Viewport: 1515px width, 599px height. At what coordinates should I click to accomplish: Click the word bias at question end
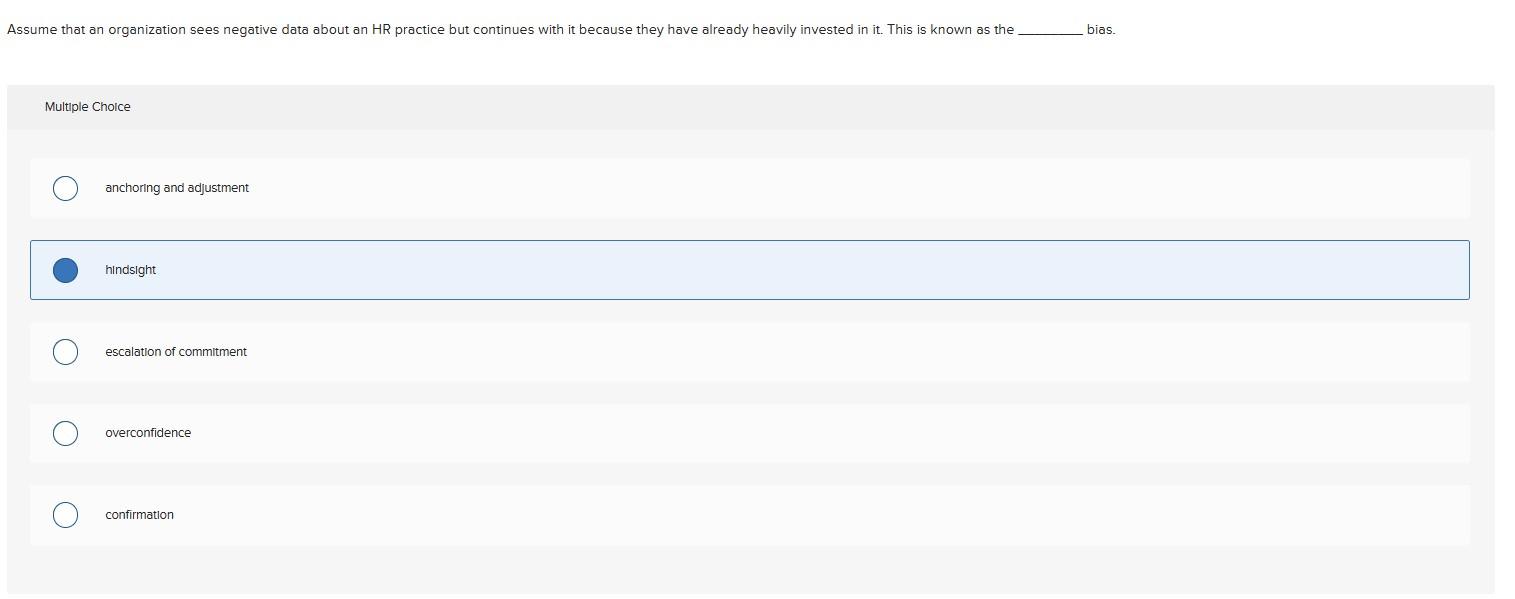click(1100, 30)
